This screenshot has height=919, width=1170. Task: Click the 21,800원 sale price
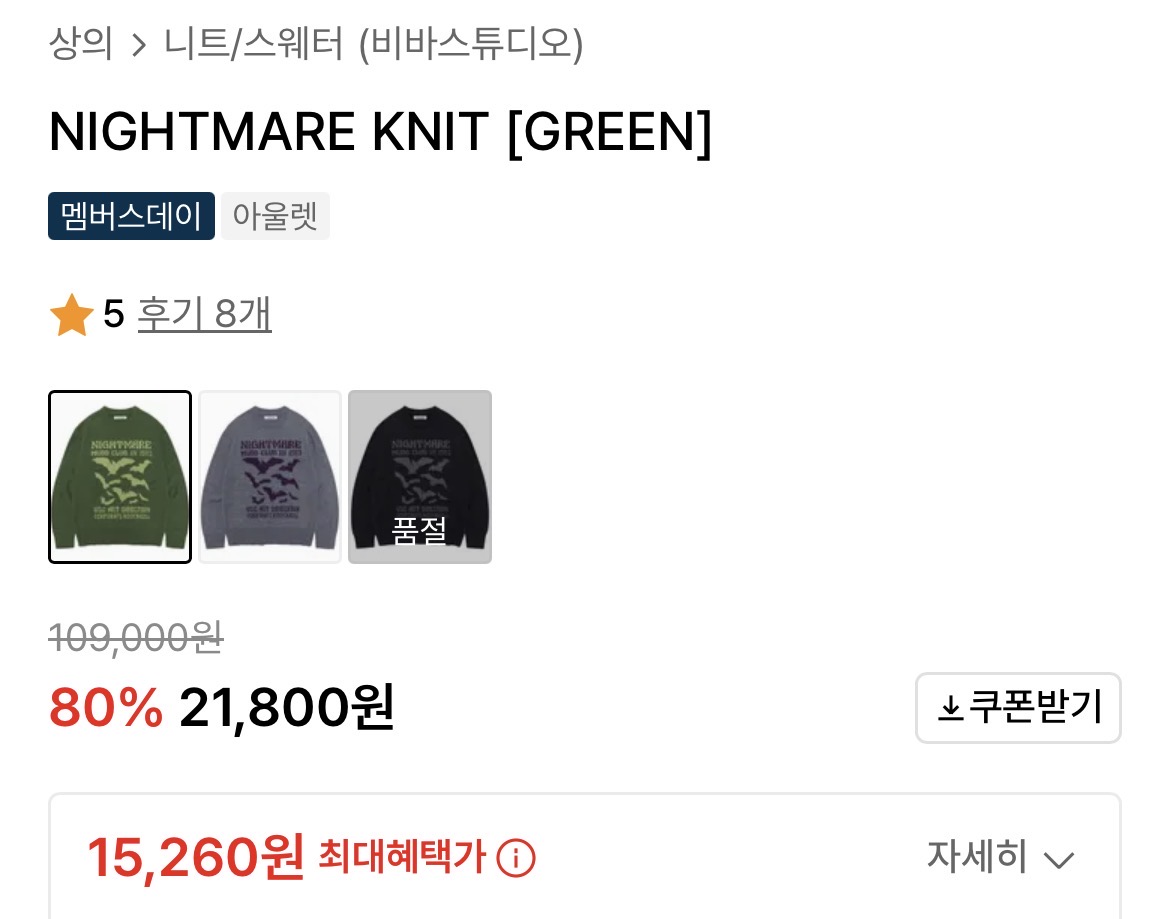coord(287,707)
